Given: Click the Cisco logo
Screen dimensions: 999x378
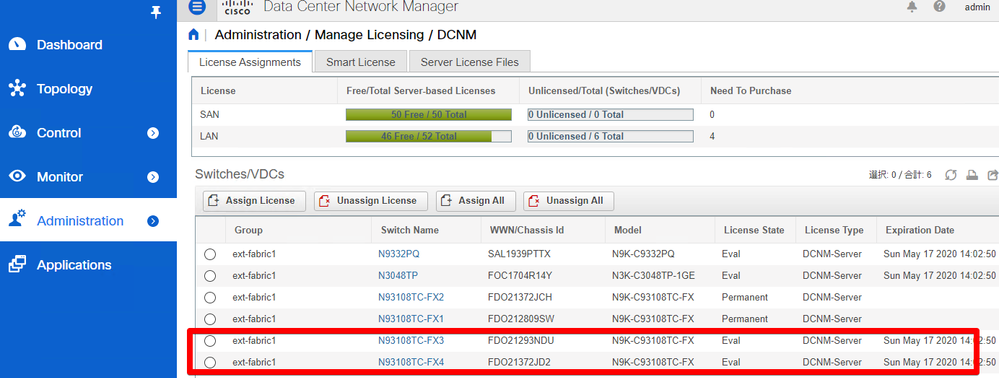Looking at the screenshot, I should [237, 7].
